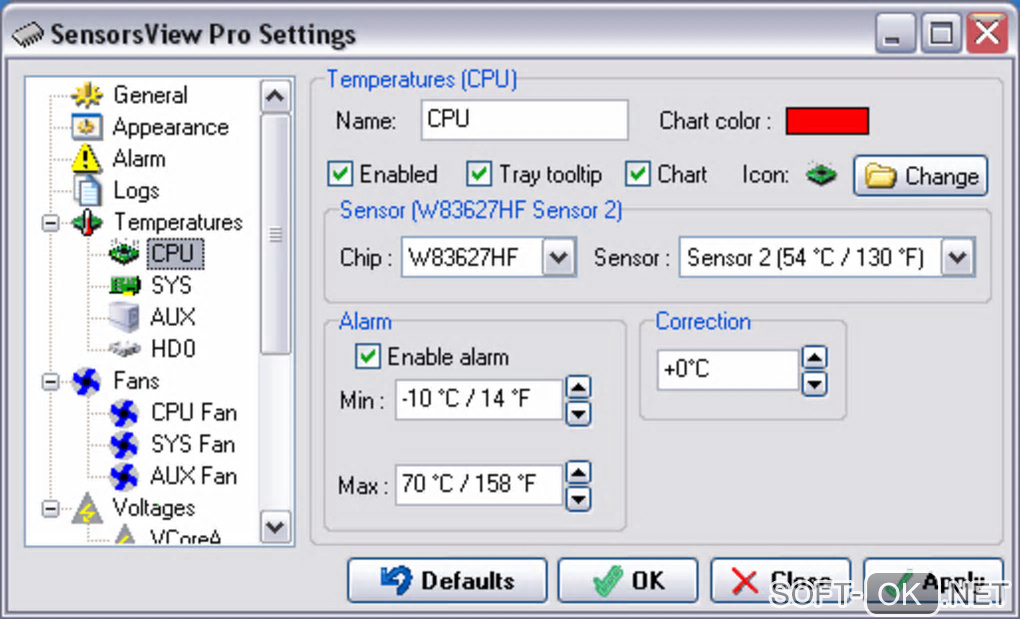The width and height of the screenshot is (1020, 619).
Task: Select the Appearance icon in tree
Action: click(x=87, y=127)
